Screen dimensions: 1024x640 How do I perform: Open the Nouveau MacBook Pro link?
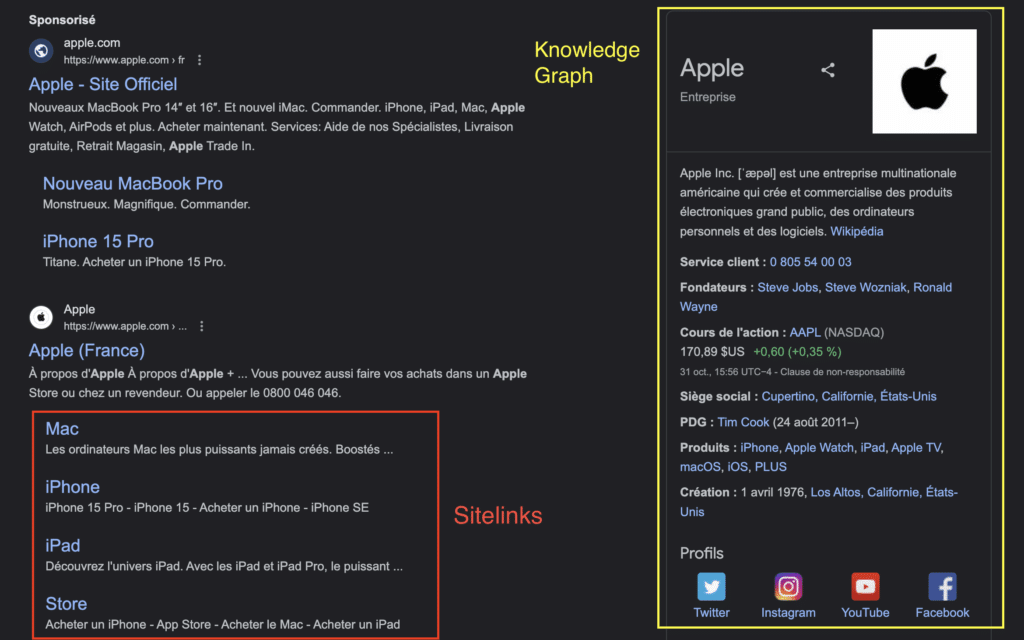click(x=133, y=184)
